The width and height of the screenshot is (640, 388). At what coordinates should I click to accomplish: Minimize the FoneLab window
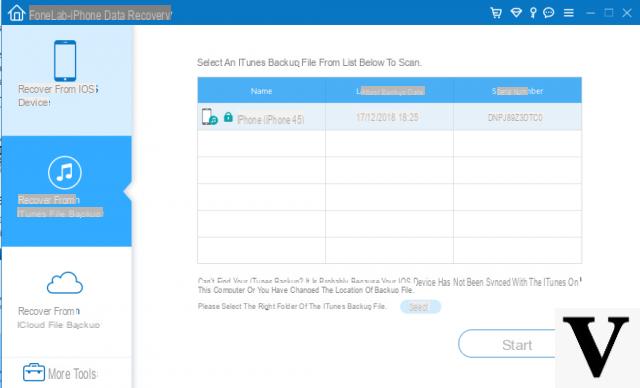click(x=590, y=13)
